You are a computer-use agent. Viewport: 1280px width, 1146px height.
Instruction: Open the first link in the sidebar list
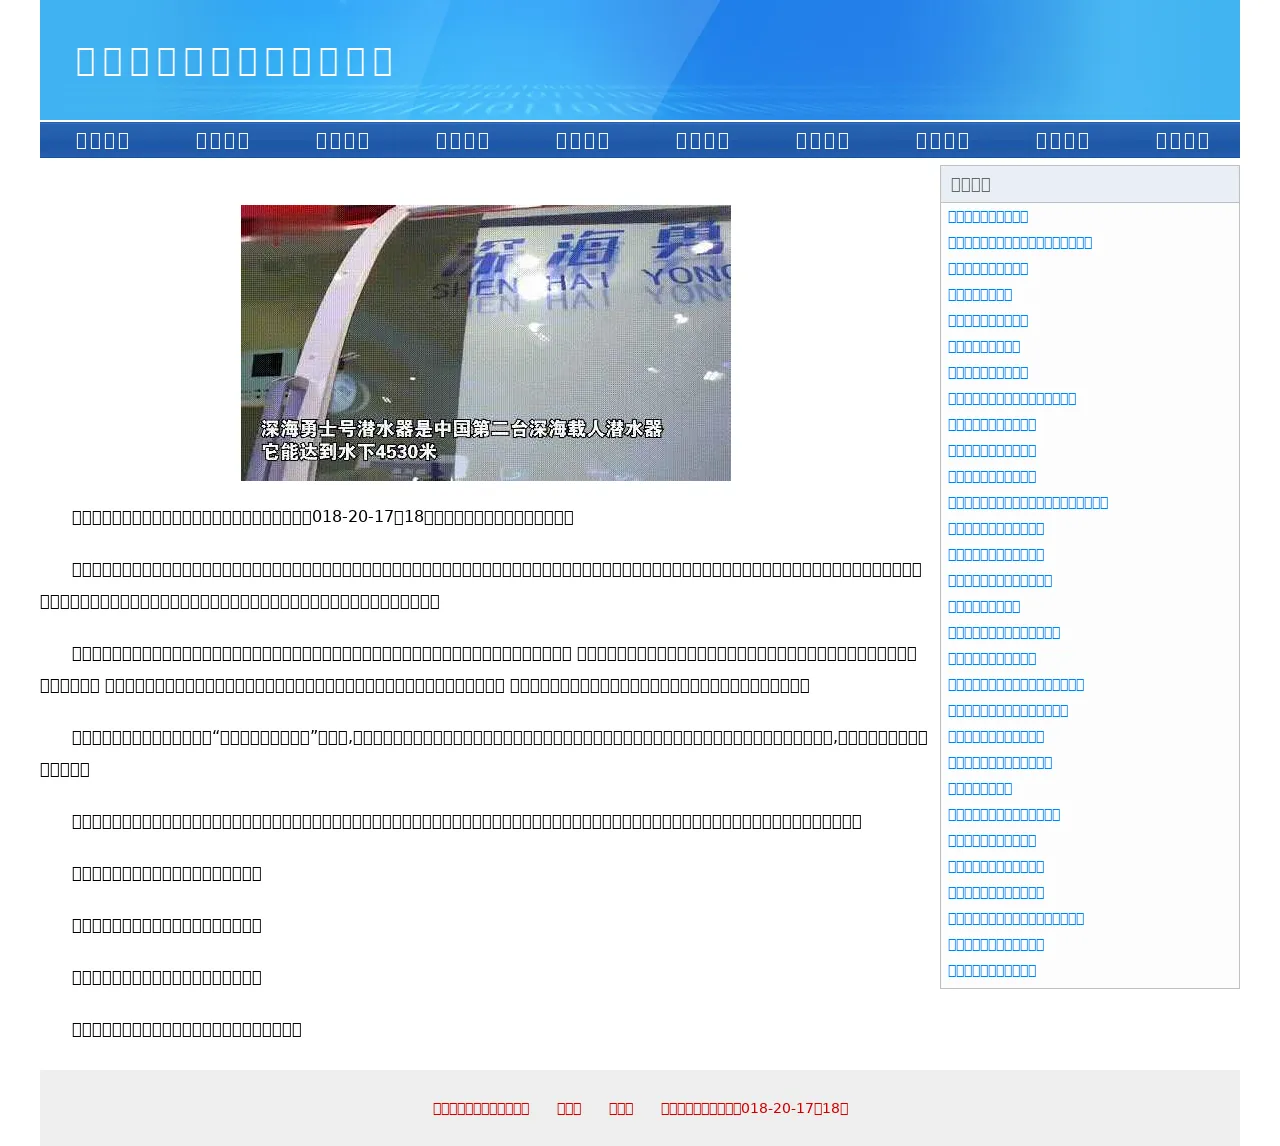[988, 217]
